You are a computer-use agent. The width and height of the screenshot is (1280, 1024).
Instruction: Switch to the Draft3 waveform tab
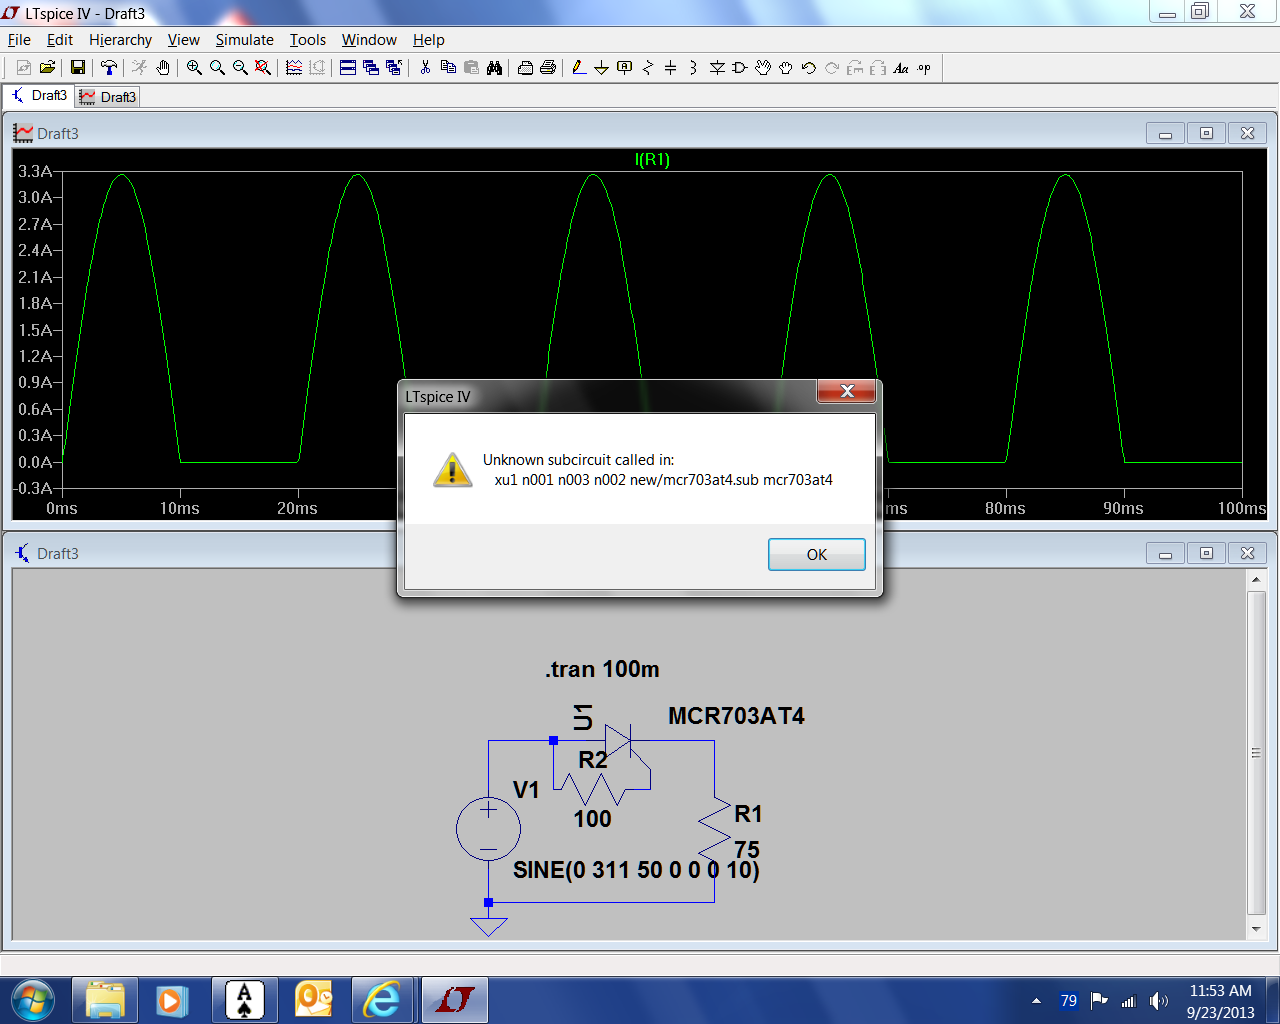pyautogui.click(x=108, y=97)
